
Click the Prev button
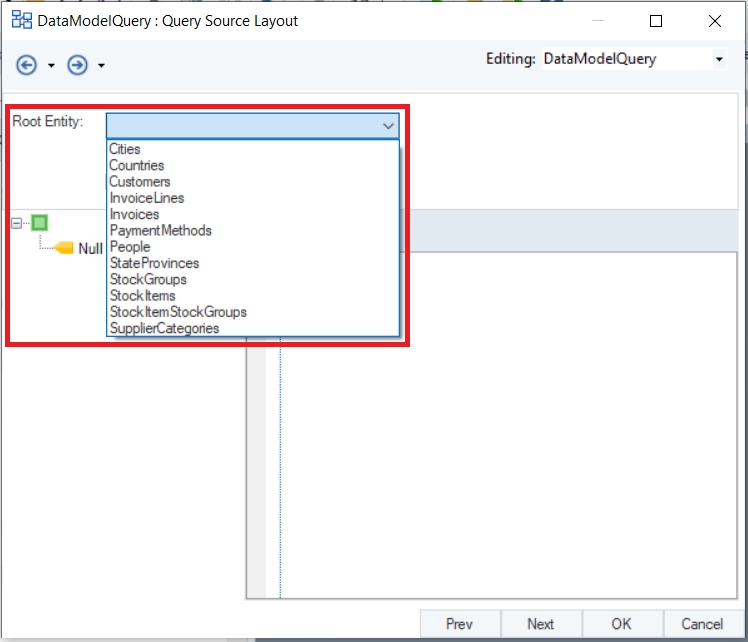[x=460, y=624]
